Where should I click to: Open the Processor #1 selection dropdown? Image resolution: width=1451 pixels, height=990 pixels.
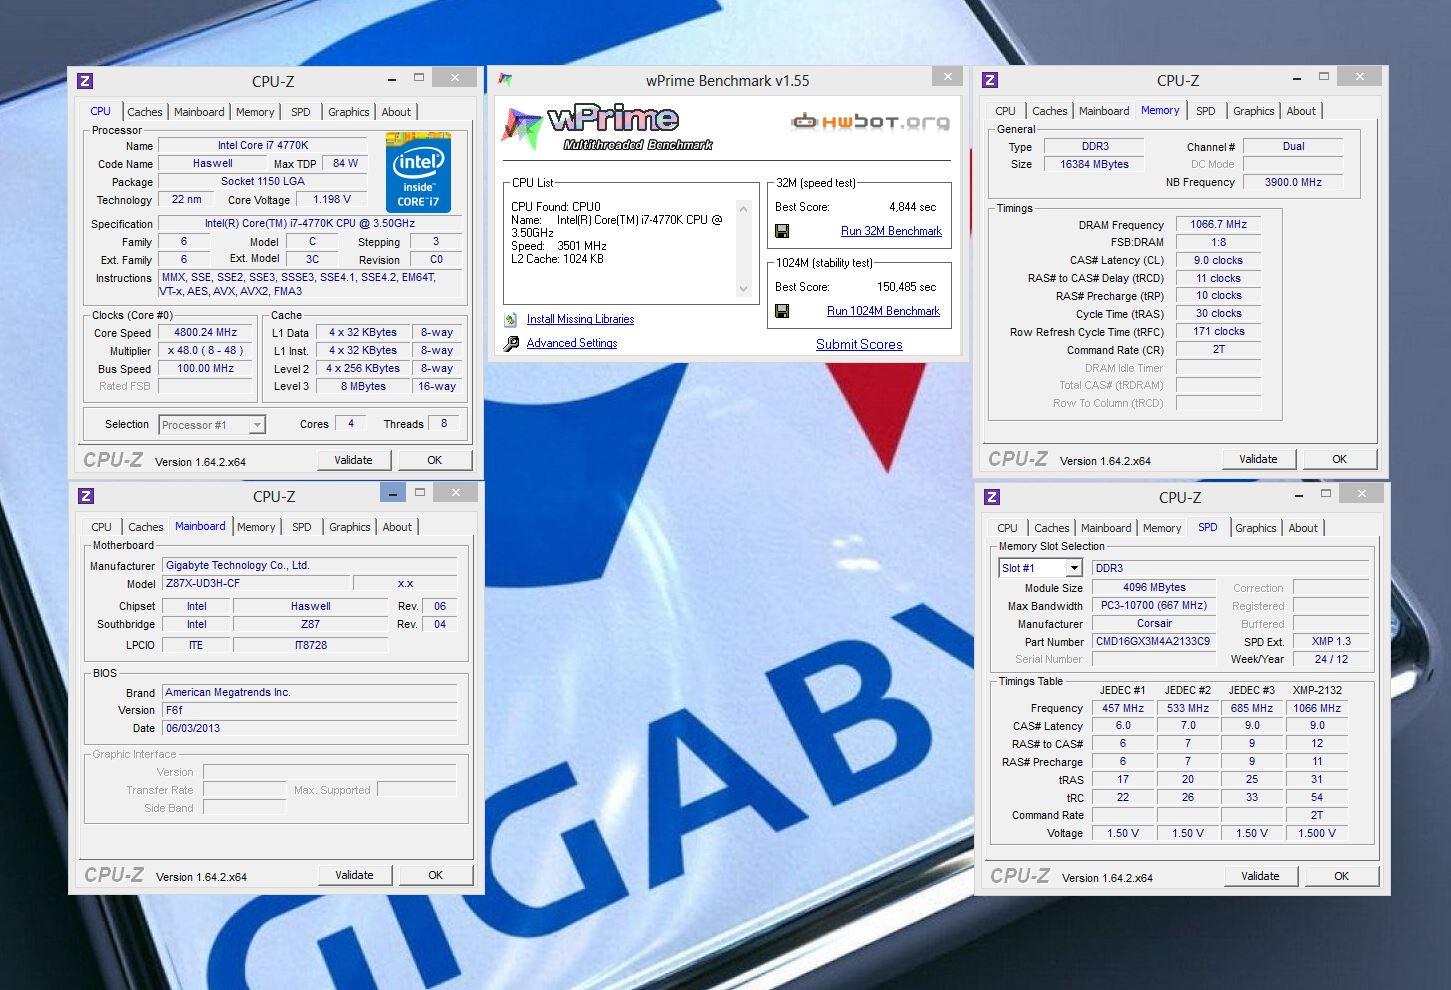212,425
